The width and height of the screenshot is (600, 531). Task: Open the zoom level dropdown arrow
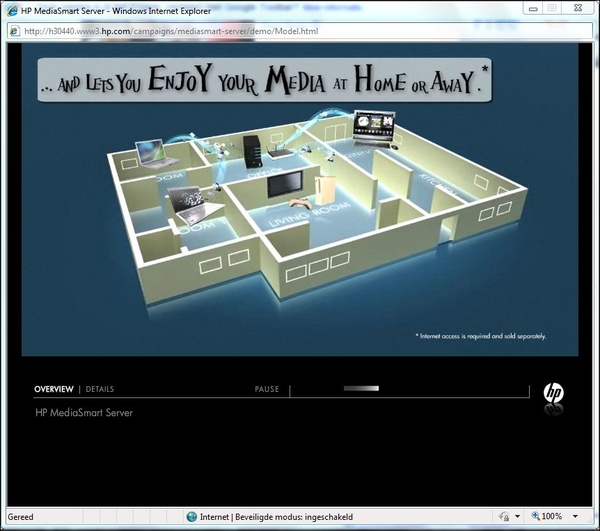click(575, 516)
